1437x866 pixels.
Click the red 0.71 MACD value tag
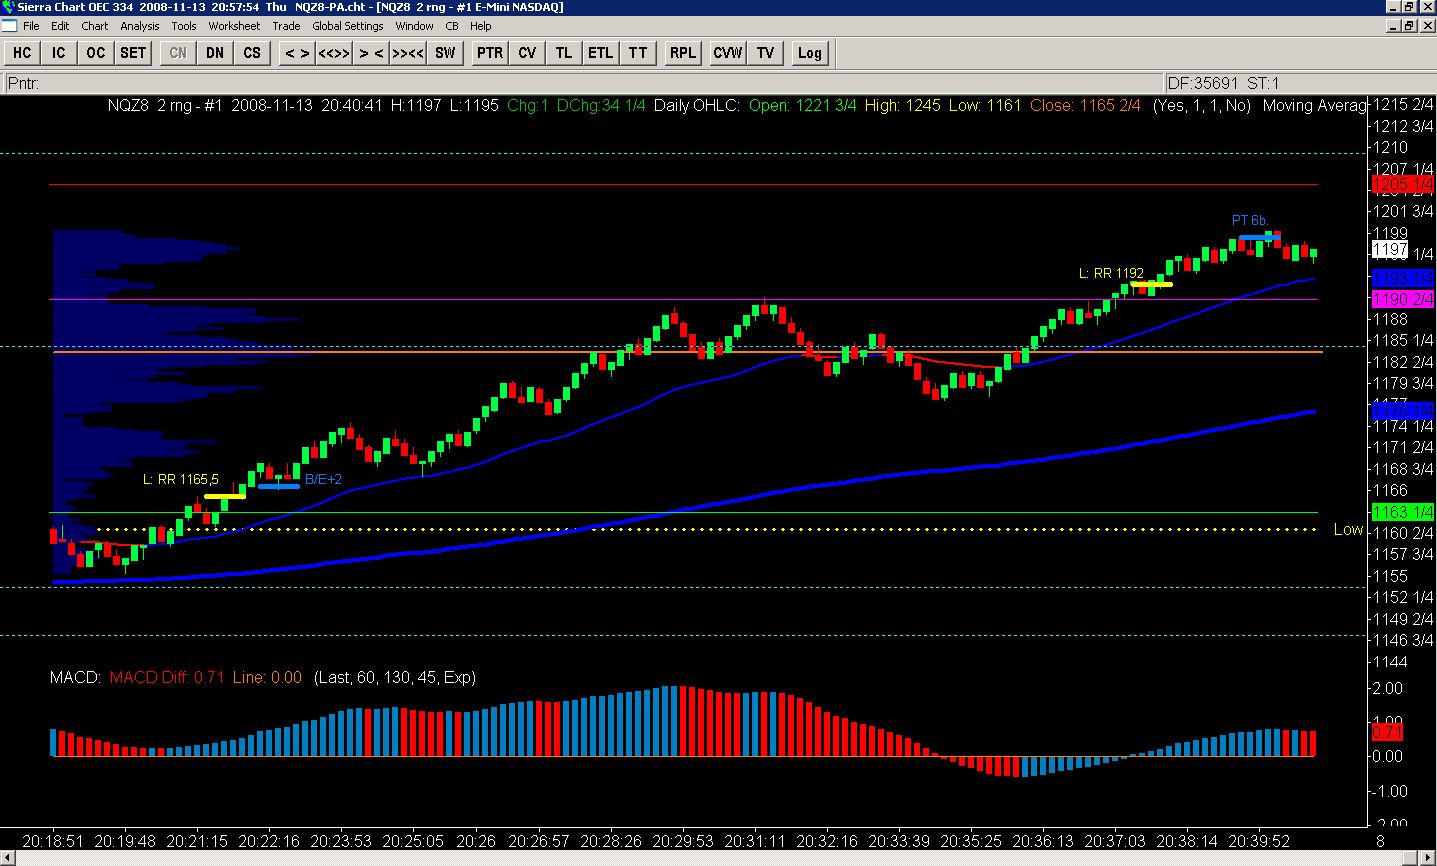[x=1387, y=733]
